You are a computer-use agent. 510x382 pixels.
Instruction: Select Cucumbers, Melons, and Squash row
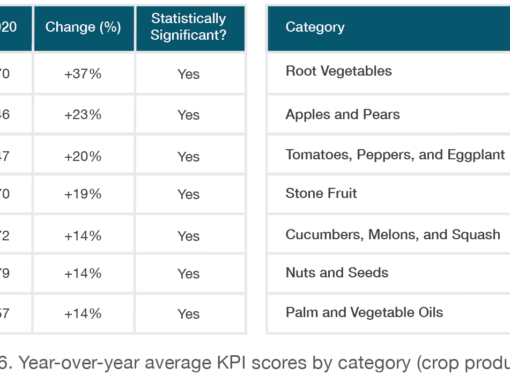[x=389, y=234]
